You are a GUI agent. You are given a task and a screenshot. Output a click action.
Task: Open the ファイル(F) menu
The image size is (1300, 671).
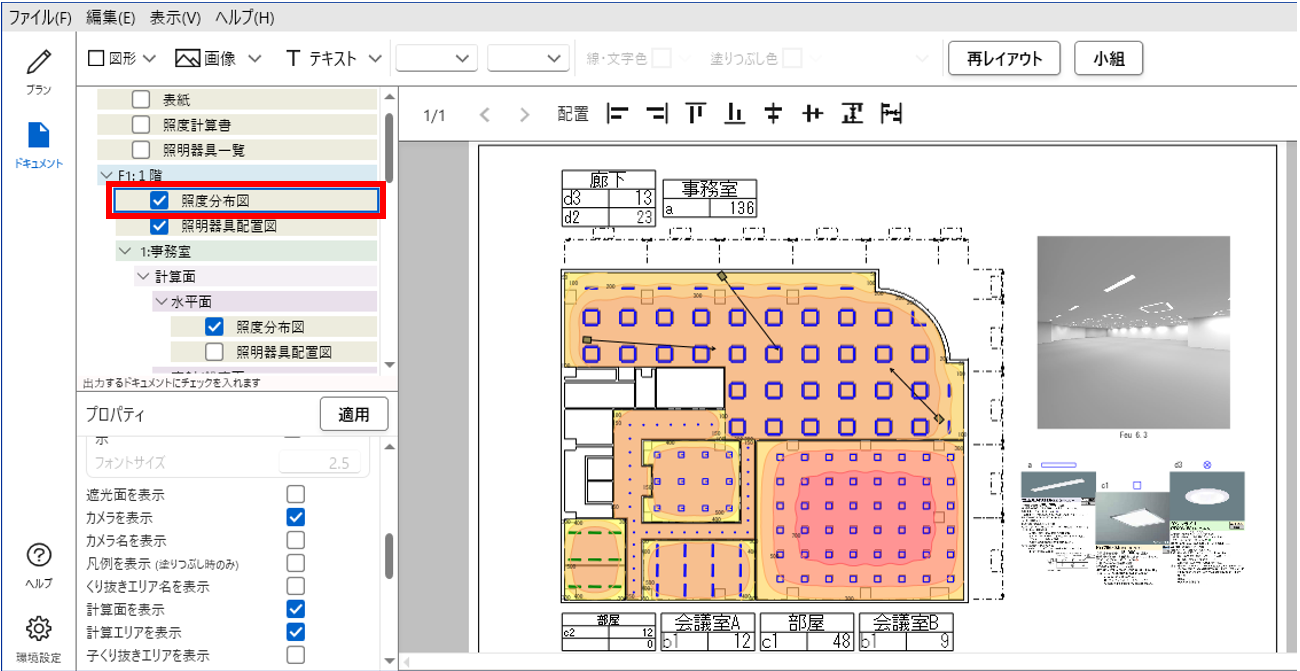point(40,18)
